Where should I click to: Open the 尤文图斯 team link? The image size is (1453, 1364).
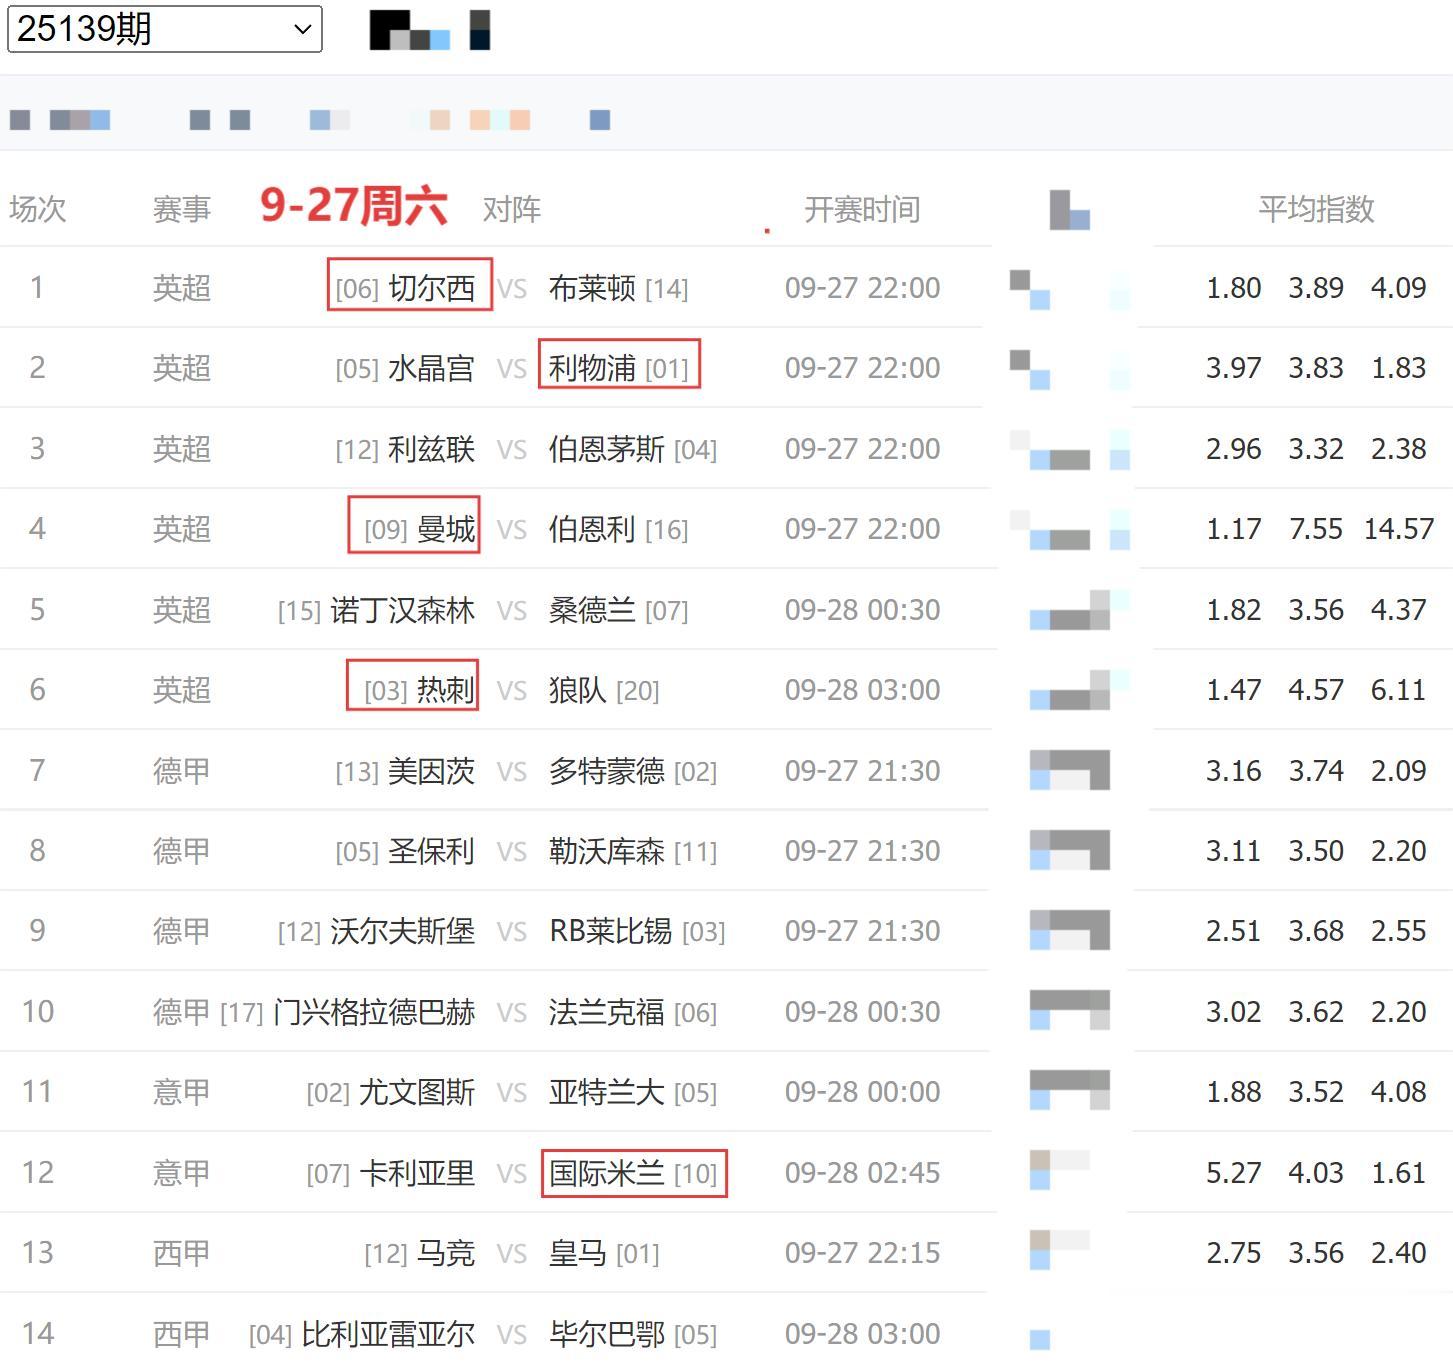(x=416, y=1092)
